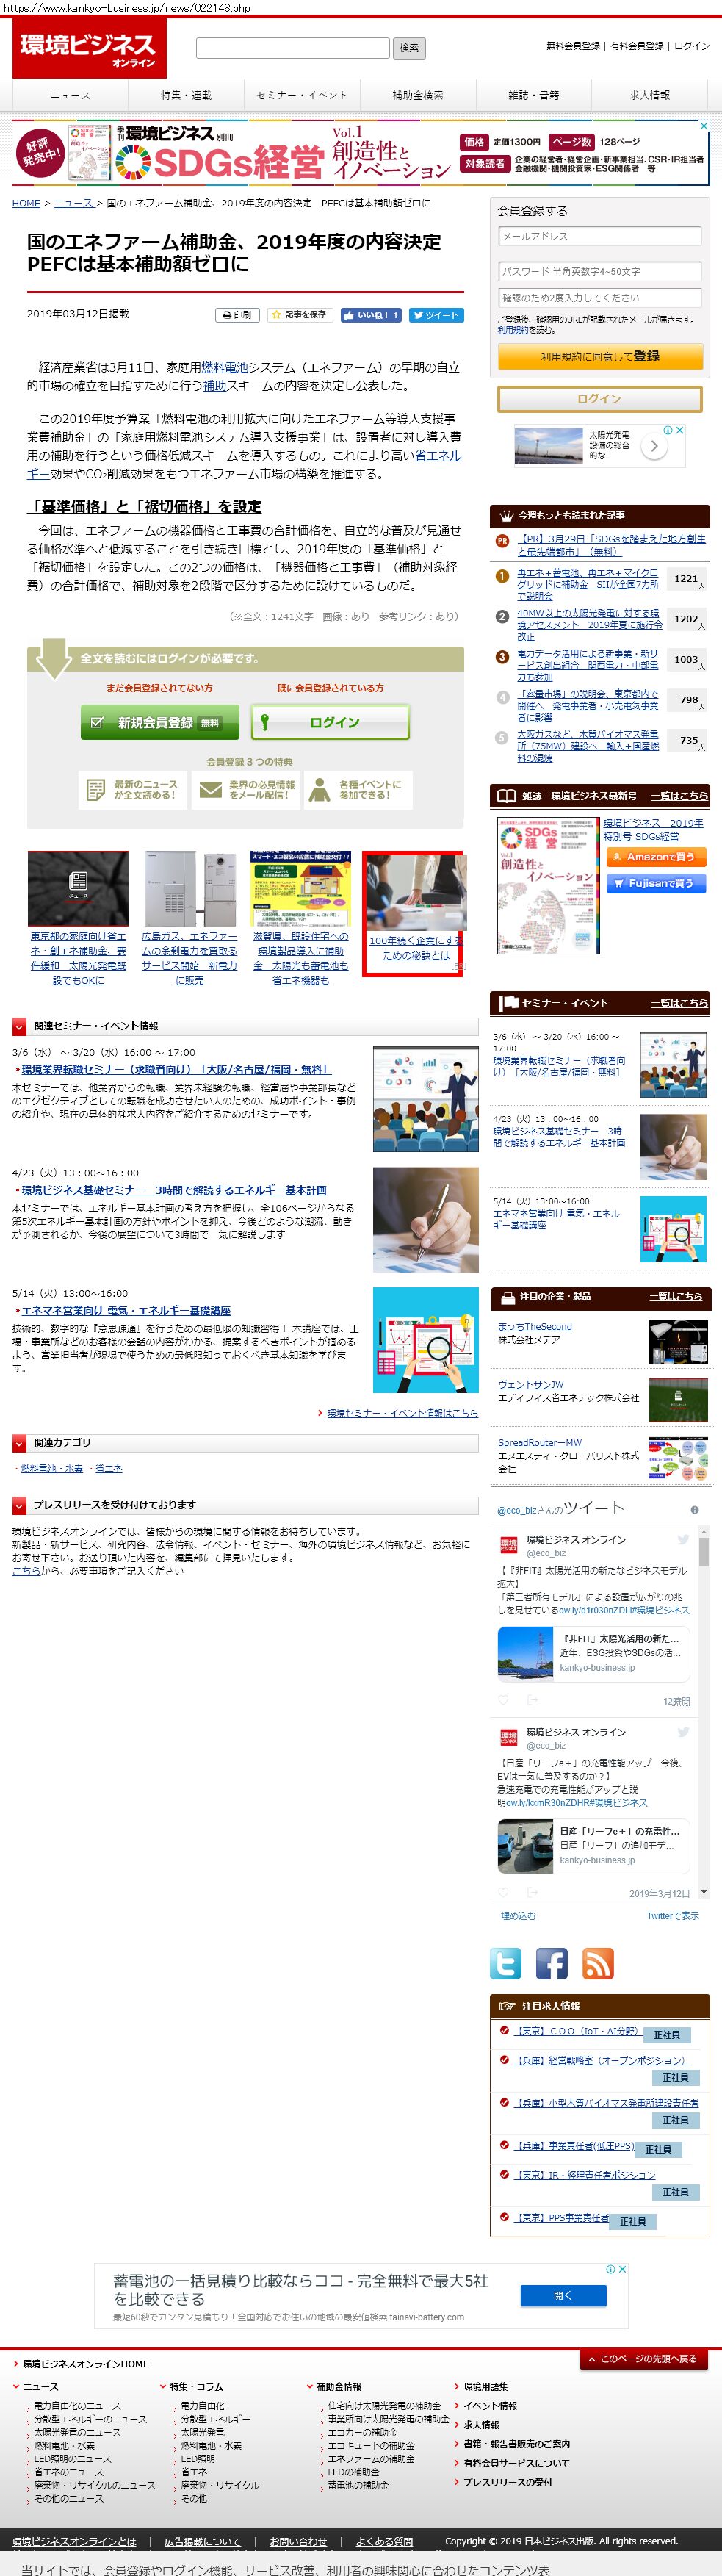The height and width of the screenshot is (2576, 722).
Task: Open 【東京】ＣＯＯ（IoT・AI分野） job listing
Action: [577, 2030]
